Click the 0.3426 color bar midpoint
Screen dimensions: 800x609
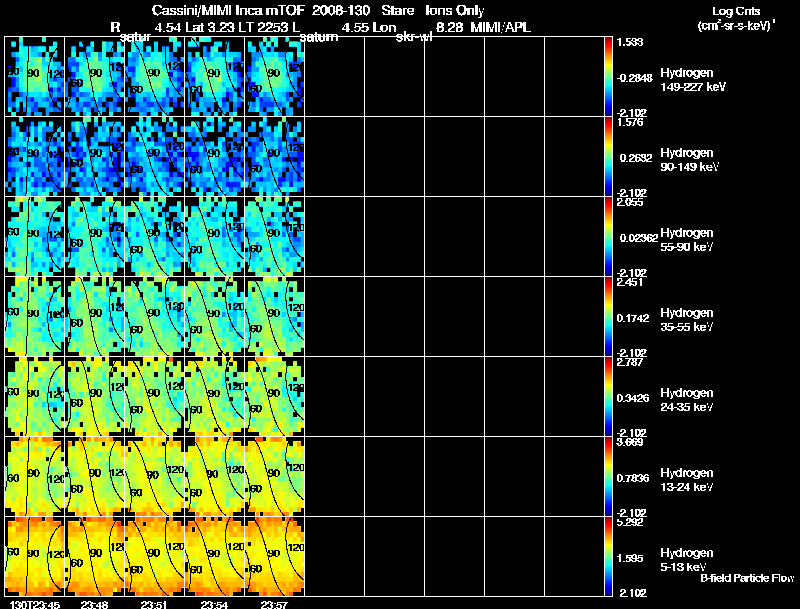click(633, 398)
